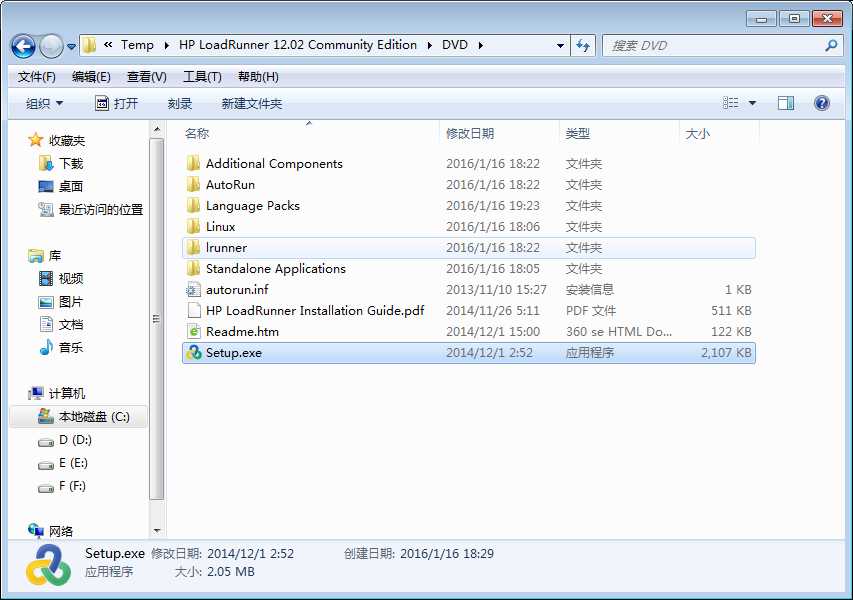Image resolution: width=853 pixels, height=600 pixels.
Task: Click the magnifier search icon
Action: (831, 46)
